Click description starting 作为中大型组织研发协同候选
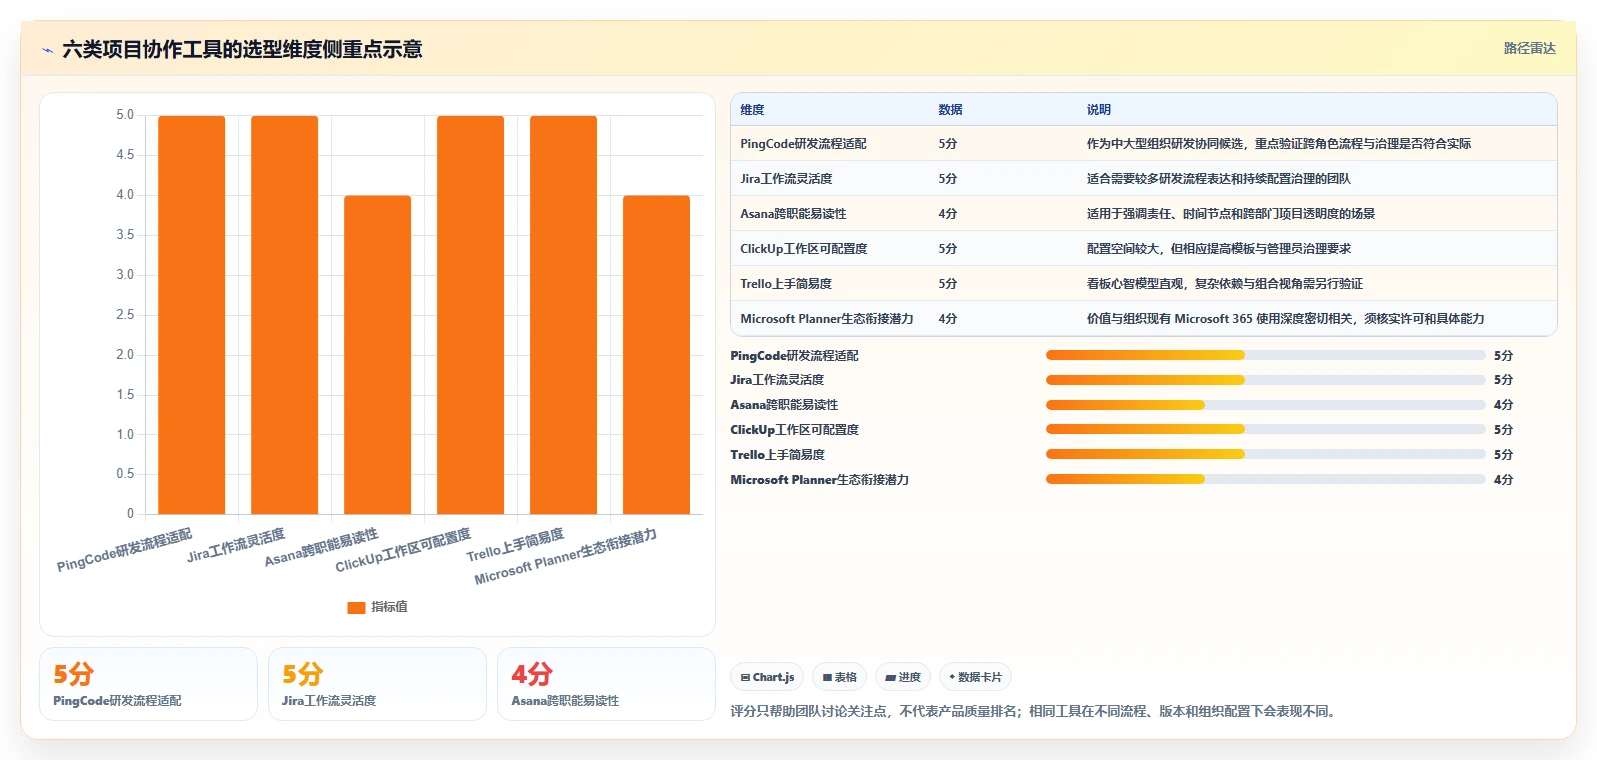 pos(1279,144)
